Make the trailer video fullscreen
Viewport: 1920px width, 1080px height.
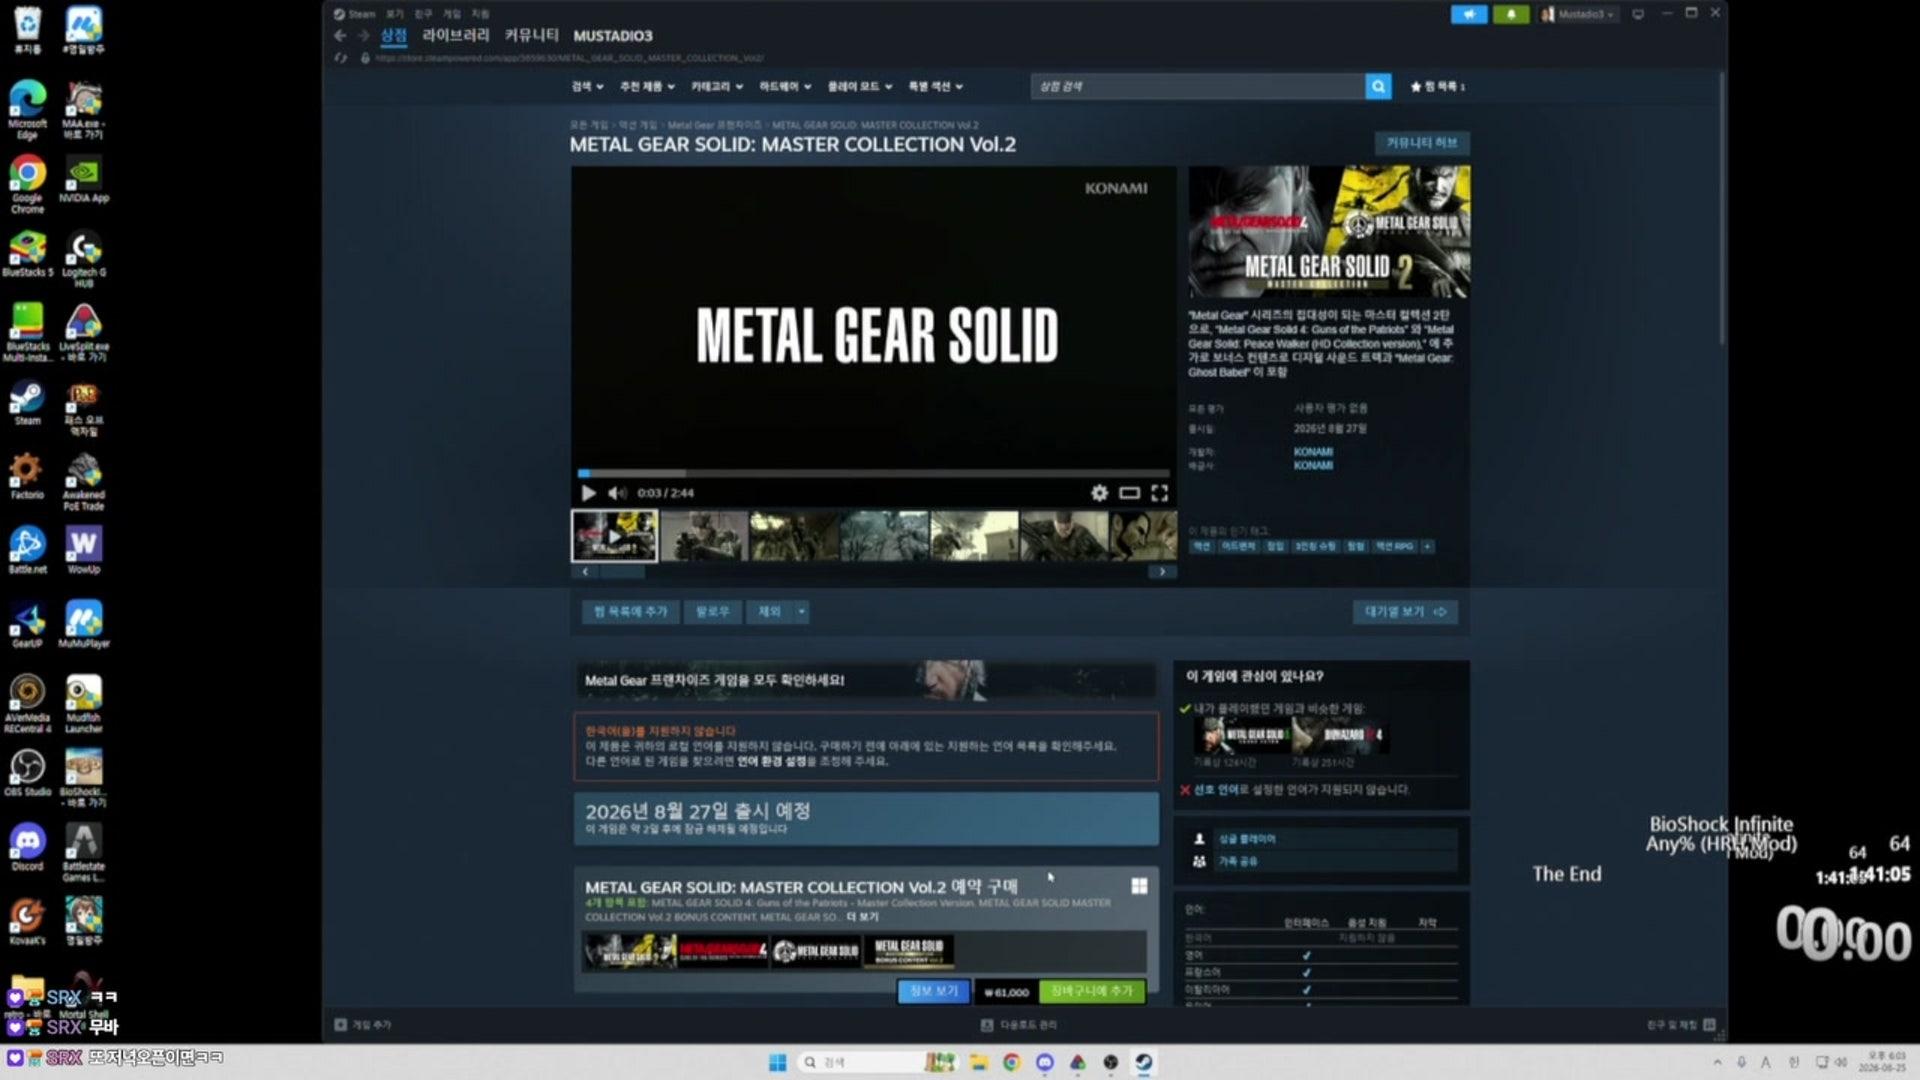point(1159,493)
